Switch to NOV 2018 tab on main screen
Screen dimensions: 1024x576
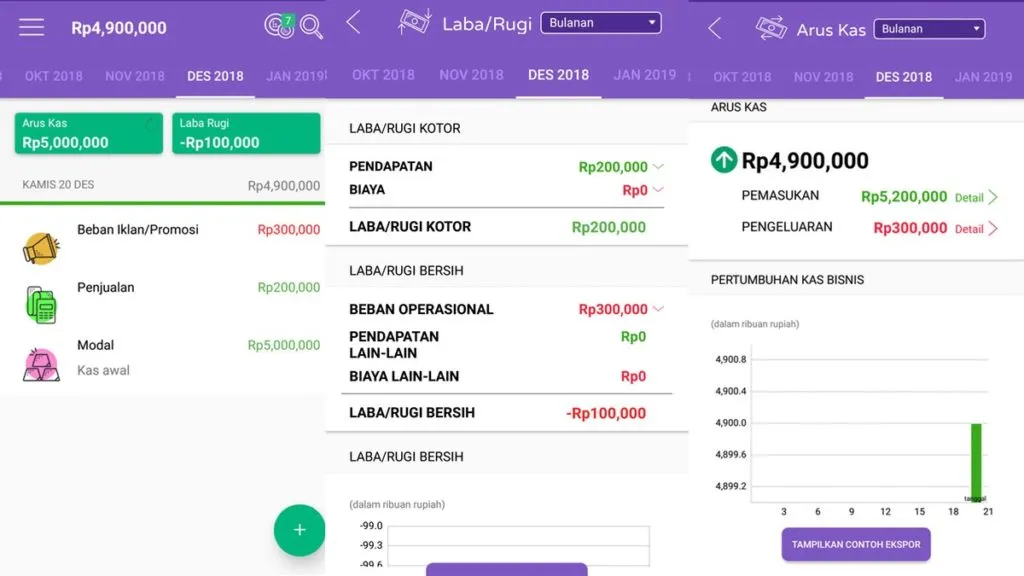tap(135, 76)
